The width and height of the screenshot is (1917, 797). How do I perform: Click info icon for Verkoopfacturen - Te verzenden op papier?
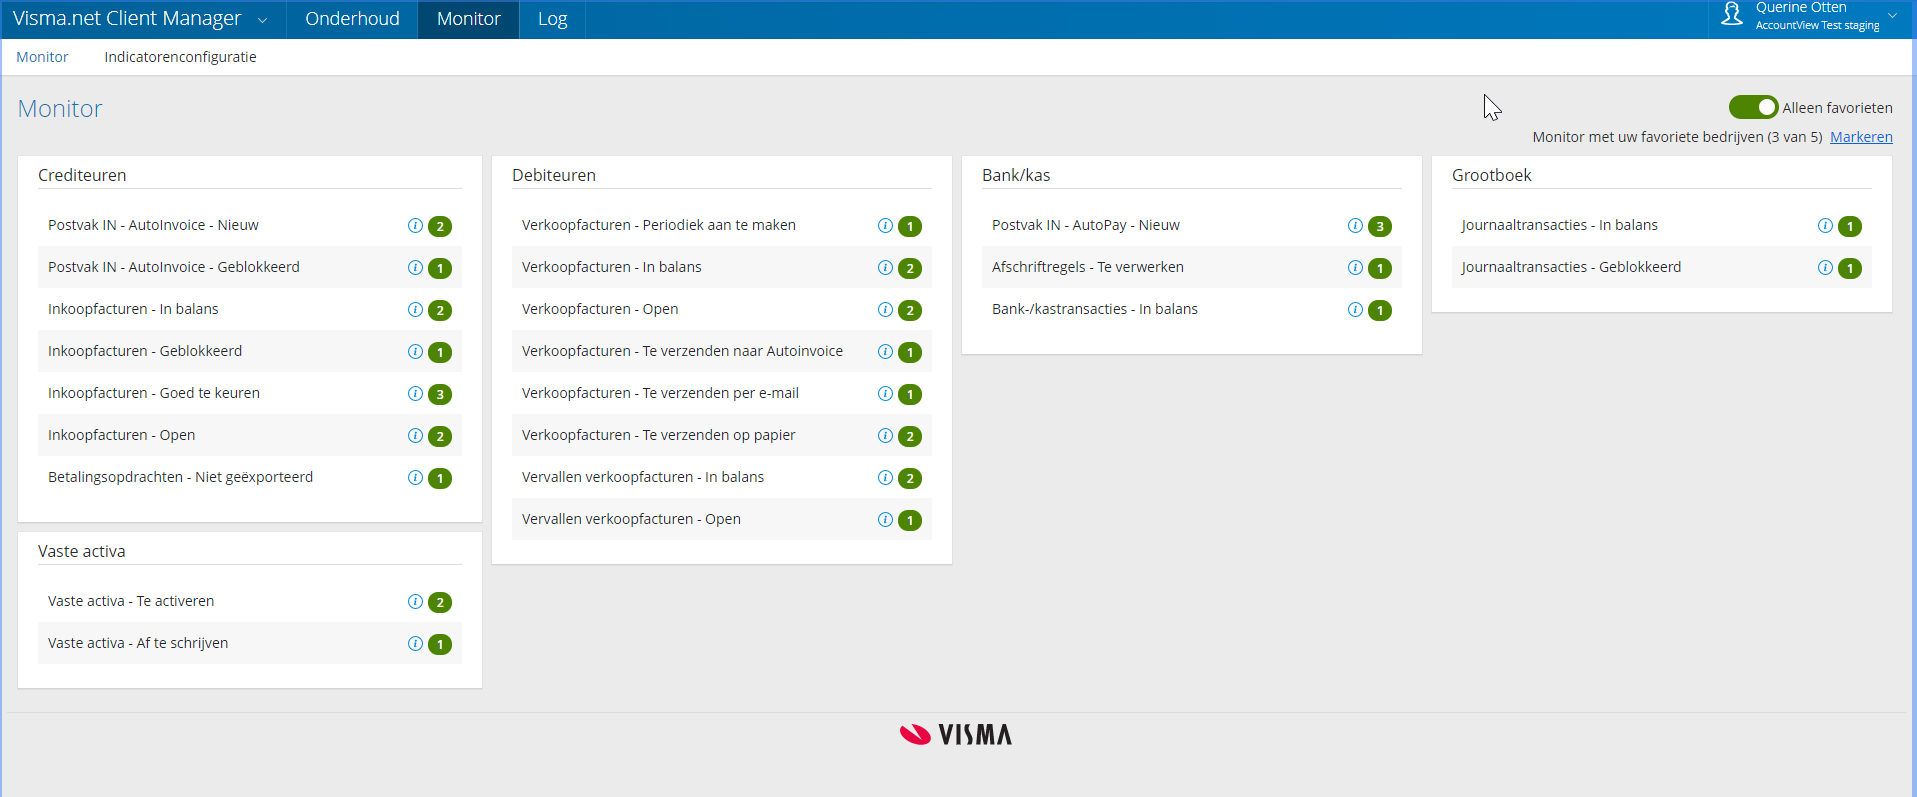(x=885, y=436)
